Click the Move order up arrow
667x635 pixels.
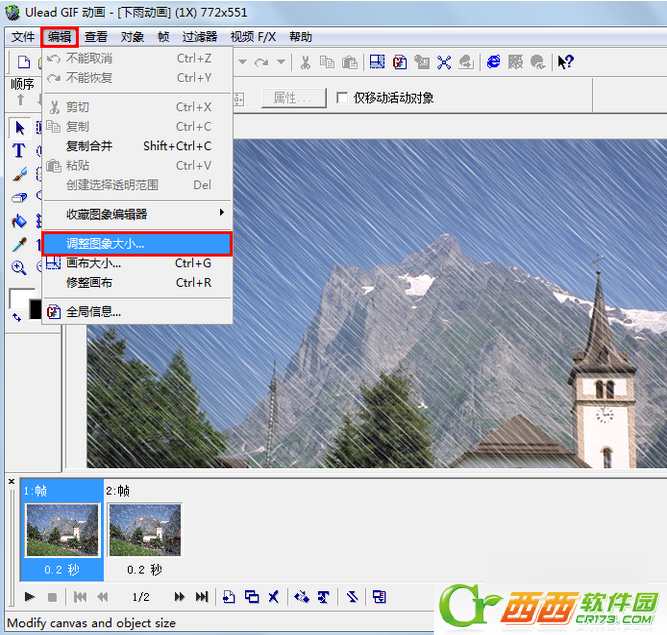pos(20,100)
